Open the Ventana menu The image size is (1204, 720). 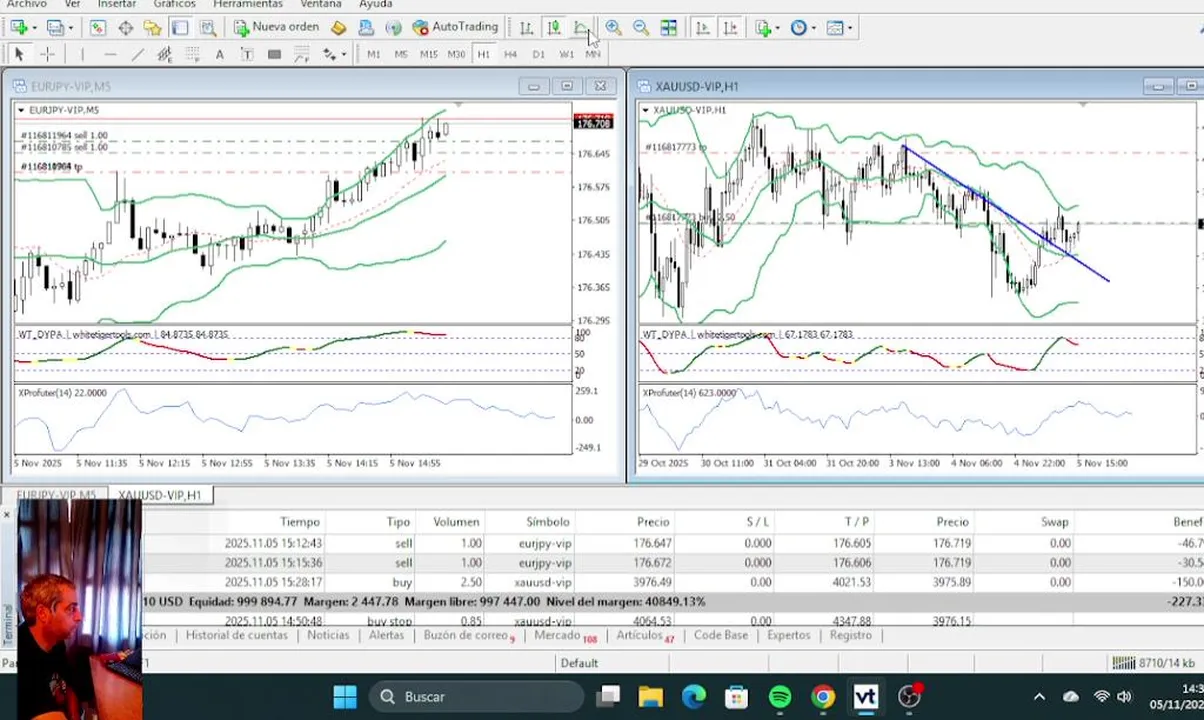coord(321,4)
